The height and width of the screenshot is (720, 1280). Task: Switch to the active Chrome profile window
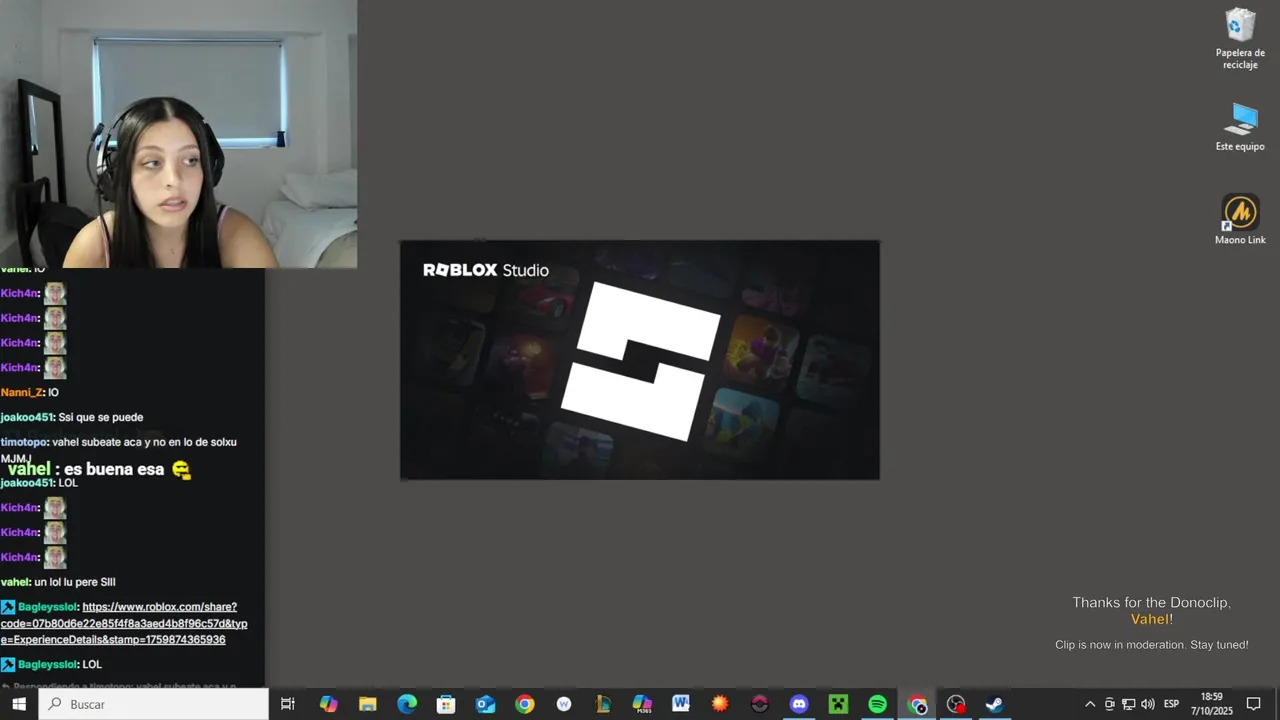click(x=917, y=704)
